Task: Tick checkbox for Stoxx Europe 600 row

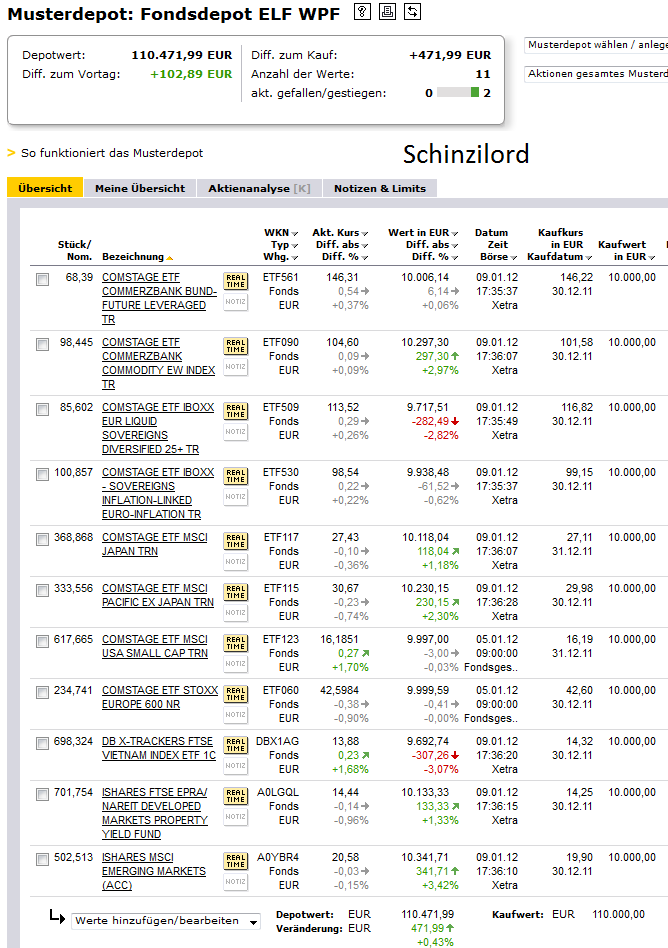Action: click(42, 692)
